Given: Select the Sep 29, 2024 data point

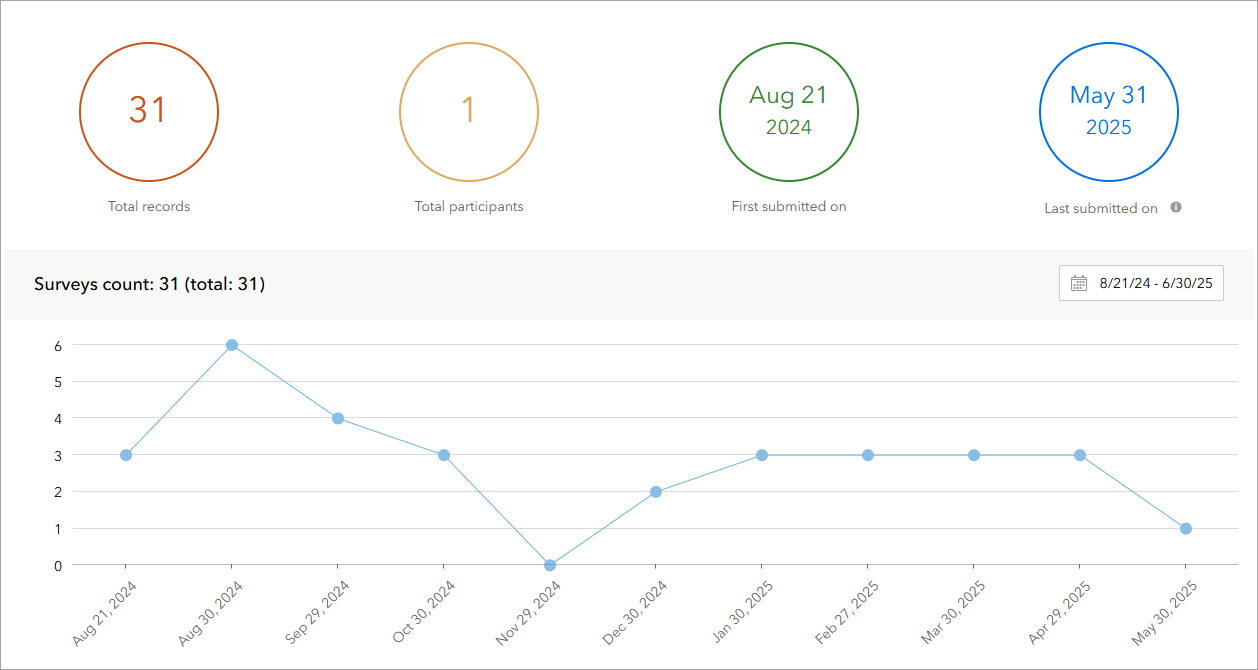Looking at the screenshot, I should [x=338, y=418].
